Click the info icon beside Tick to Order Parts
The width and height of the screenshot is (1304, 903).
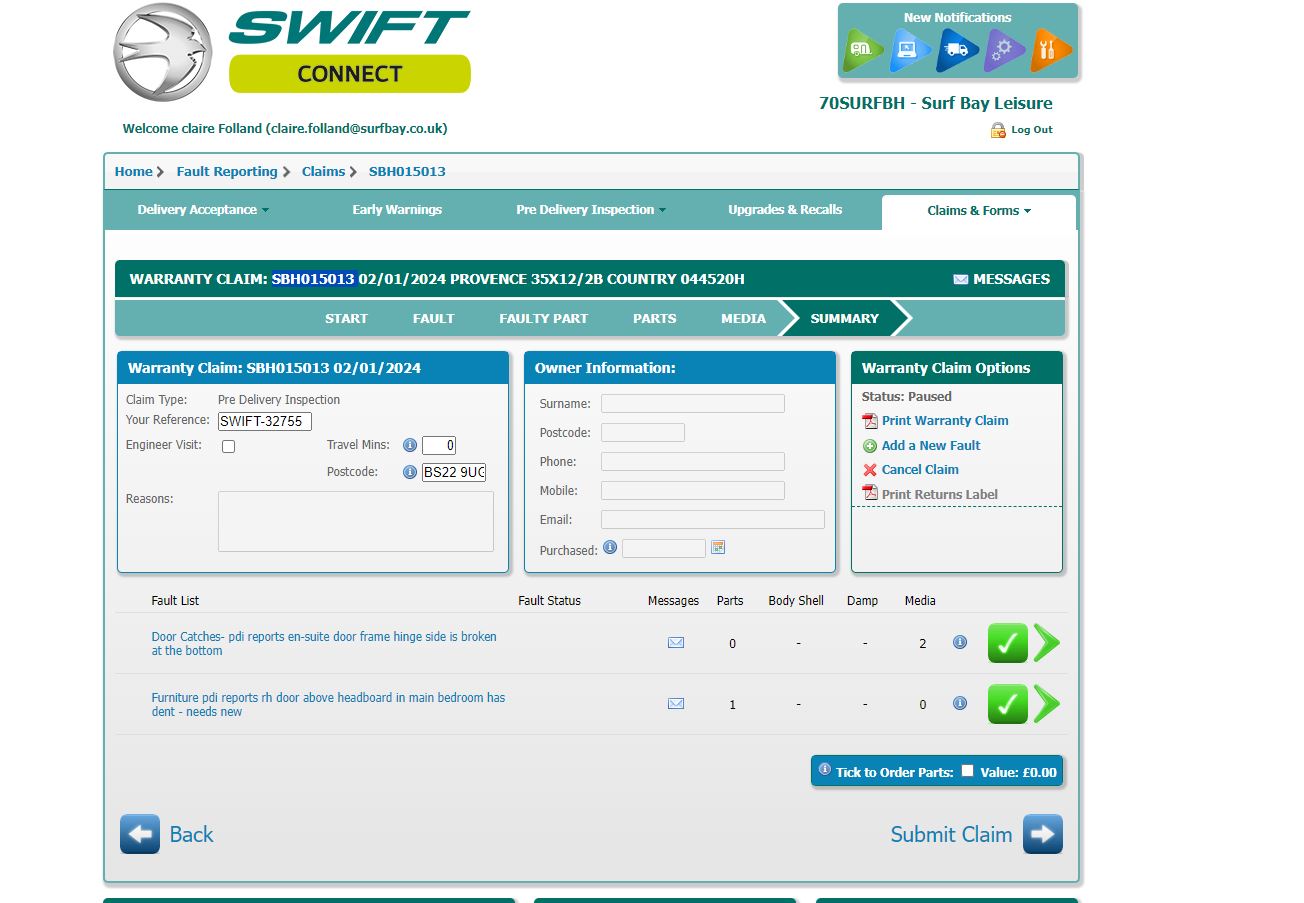[x=825, y=770]
